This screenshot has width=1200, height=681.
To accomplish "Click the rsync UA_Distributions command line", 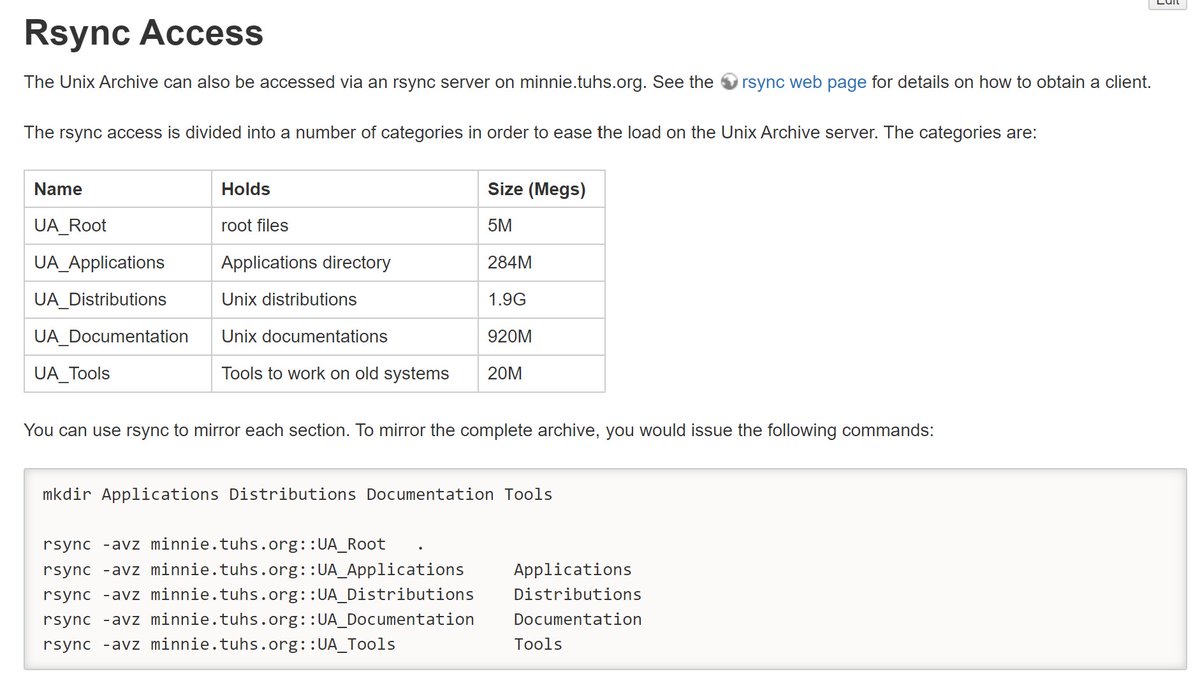I will tap(342, 595).
